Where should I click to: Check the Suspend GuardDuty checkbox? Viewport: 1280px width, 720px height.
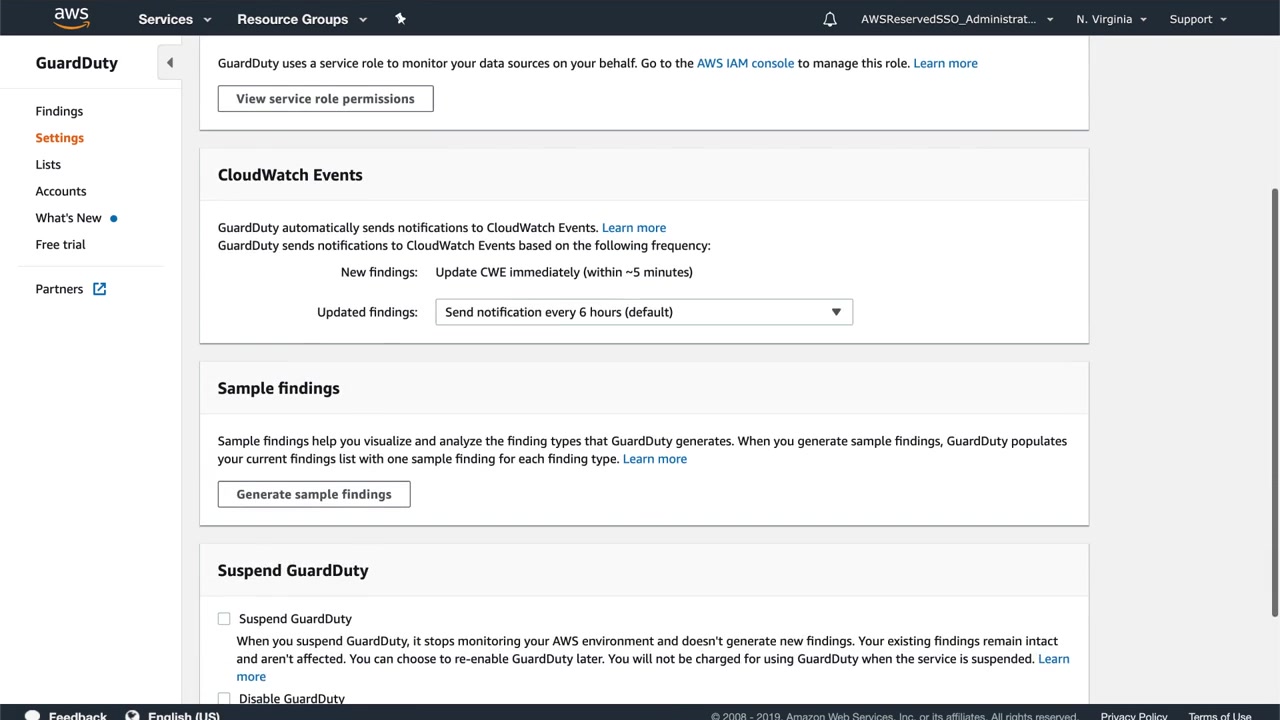click(x=224, y=619)
